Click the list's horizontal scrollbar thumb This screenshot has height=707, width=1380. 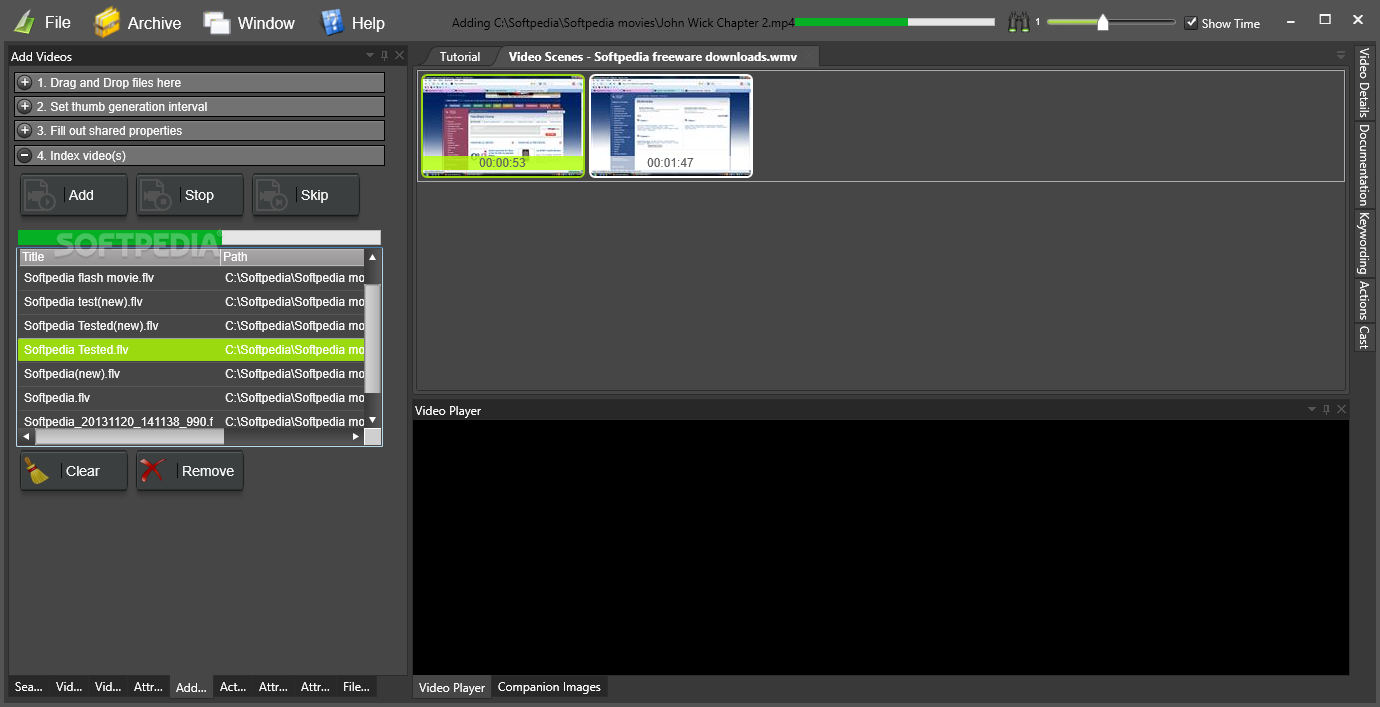pyautogui.click(x=130, y=437)
